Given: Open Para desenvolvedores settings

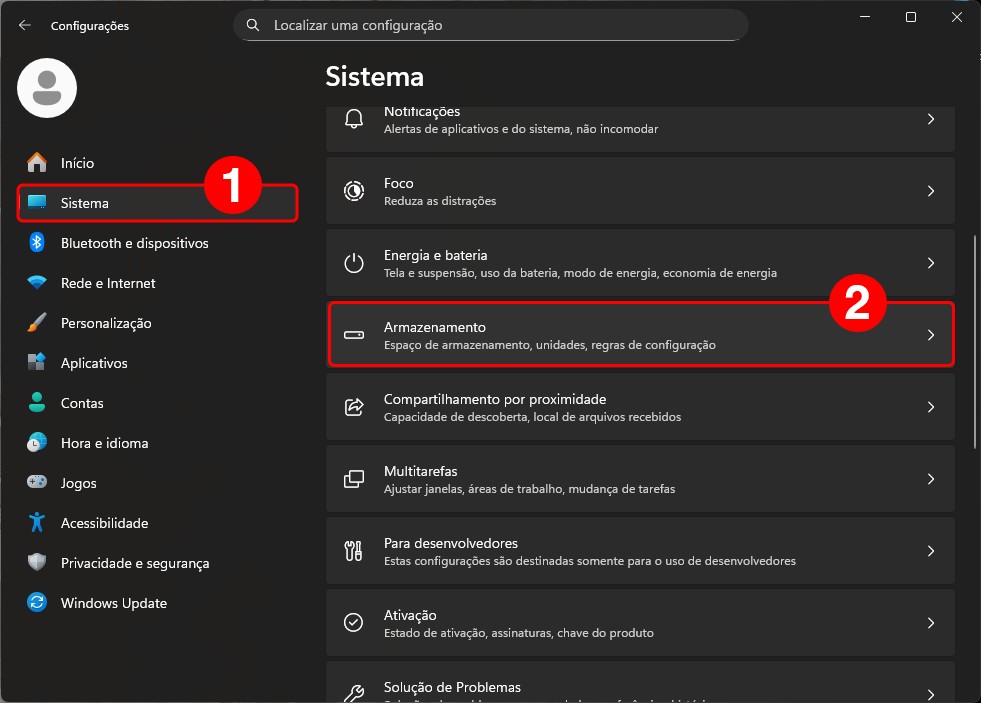Looking at the screenshot, I should click(640, 551).
